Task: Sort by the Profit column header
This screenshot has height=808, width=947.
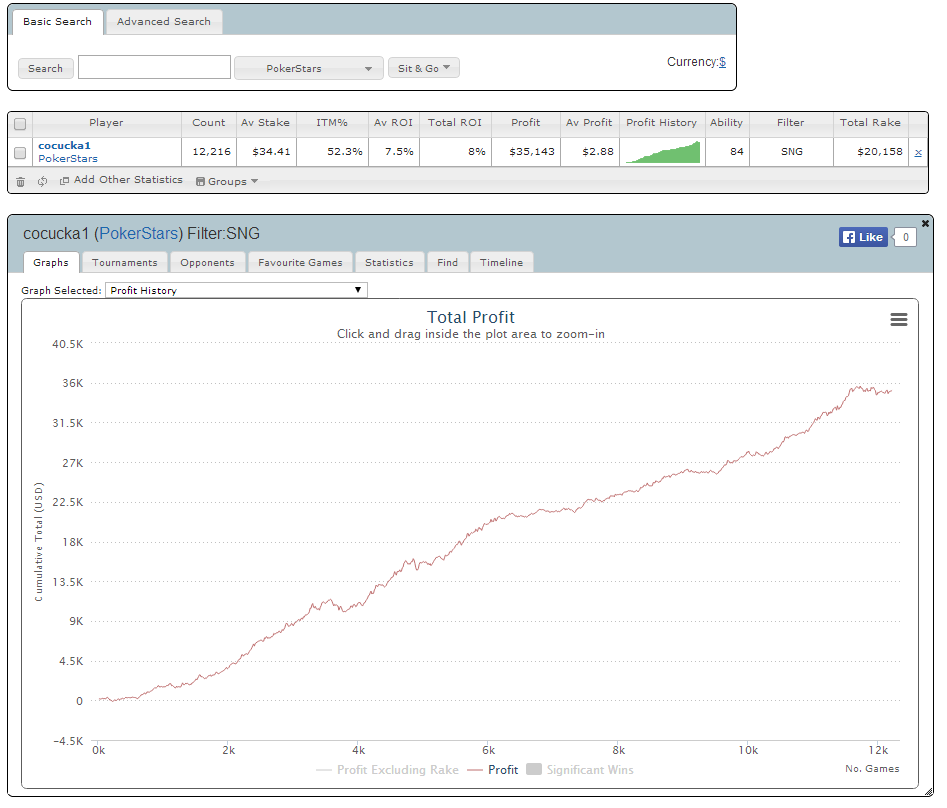Action: pos(525,123)
